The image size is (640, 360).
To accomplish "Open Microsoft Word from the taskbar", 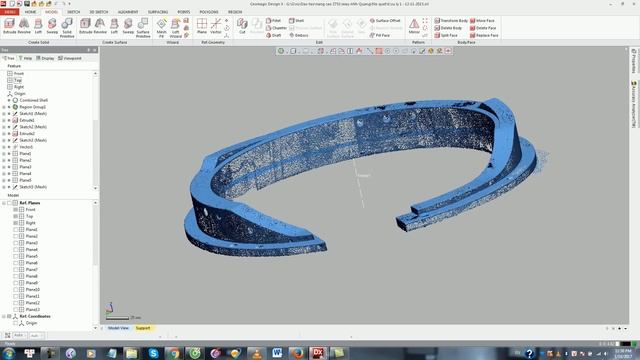I will [277, 353].
